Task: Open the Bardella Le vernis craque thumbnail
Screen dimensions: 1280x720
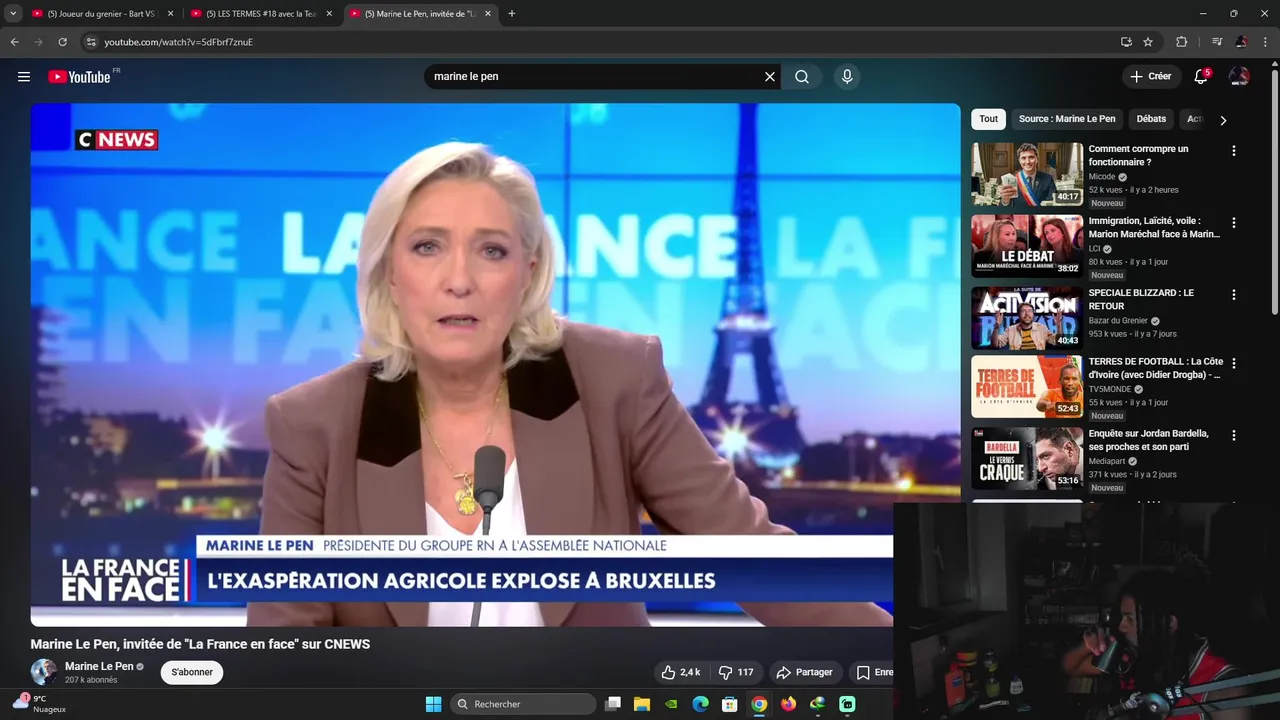Action: [1027, 459]
